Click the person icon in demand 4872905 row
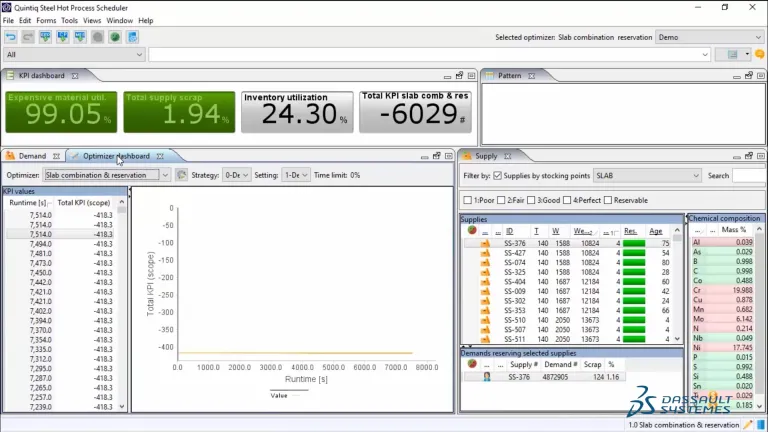The width and height of the screenshot is (768, 432). point(486,377)
